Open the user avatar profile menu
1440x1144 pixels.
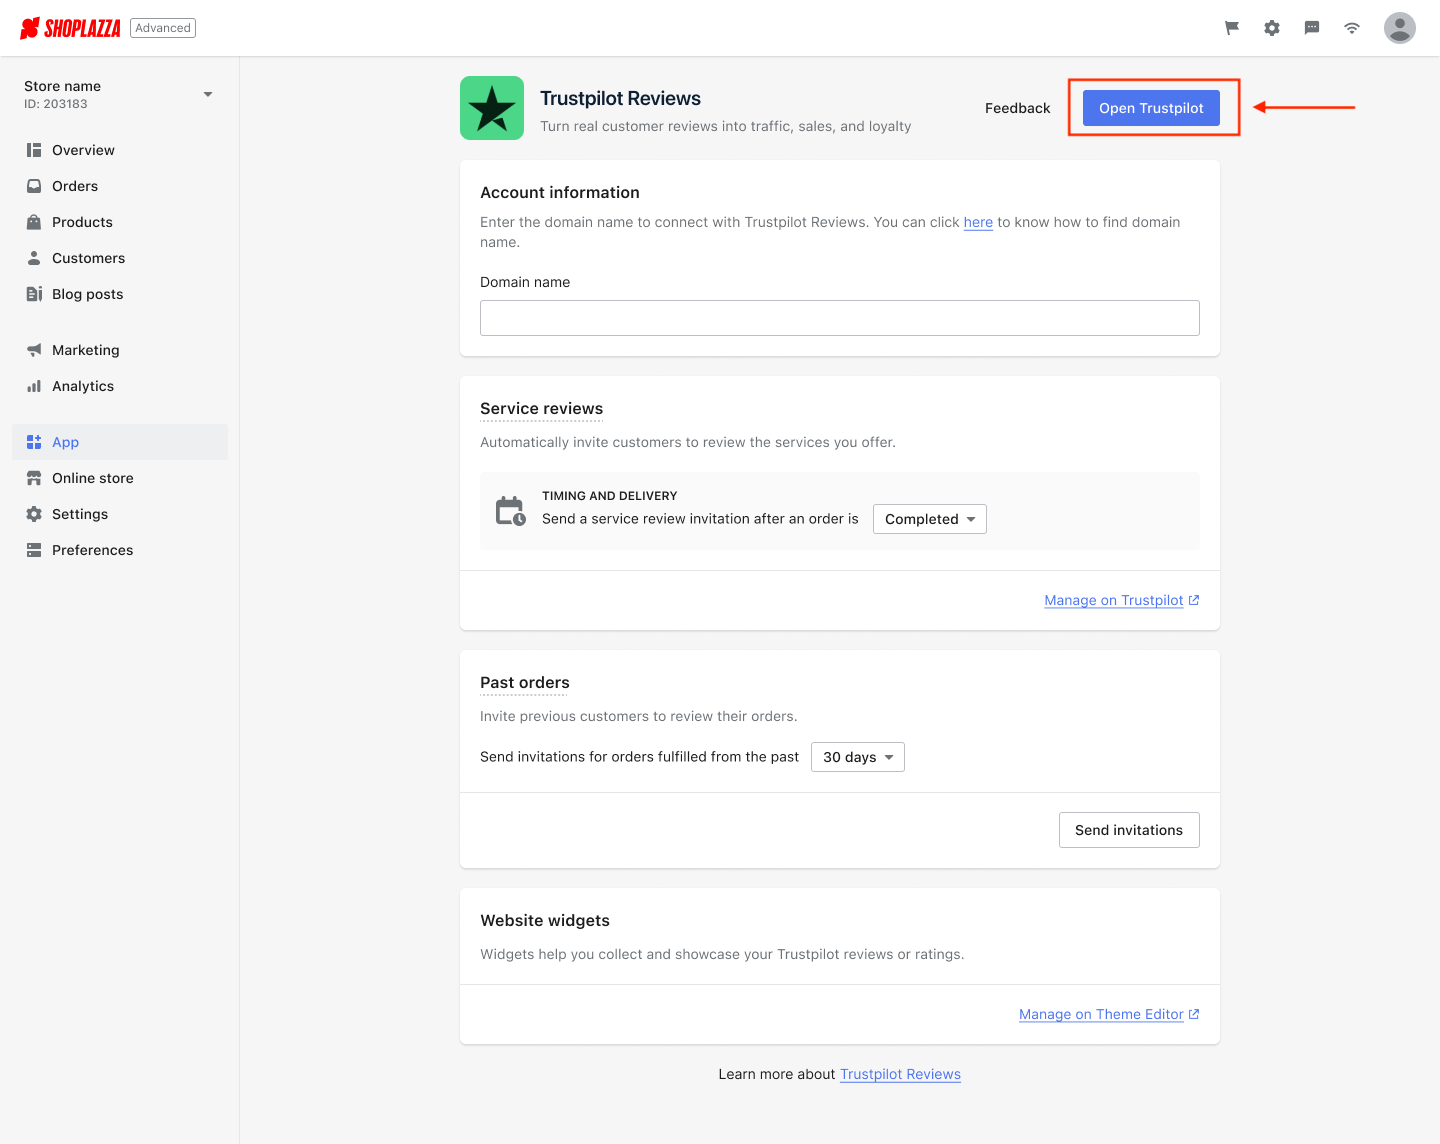[x=1400, y=28]
